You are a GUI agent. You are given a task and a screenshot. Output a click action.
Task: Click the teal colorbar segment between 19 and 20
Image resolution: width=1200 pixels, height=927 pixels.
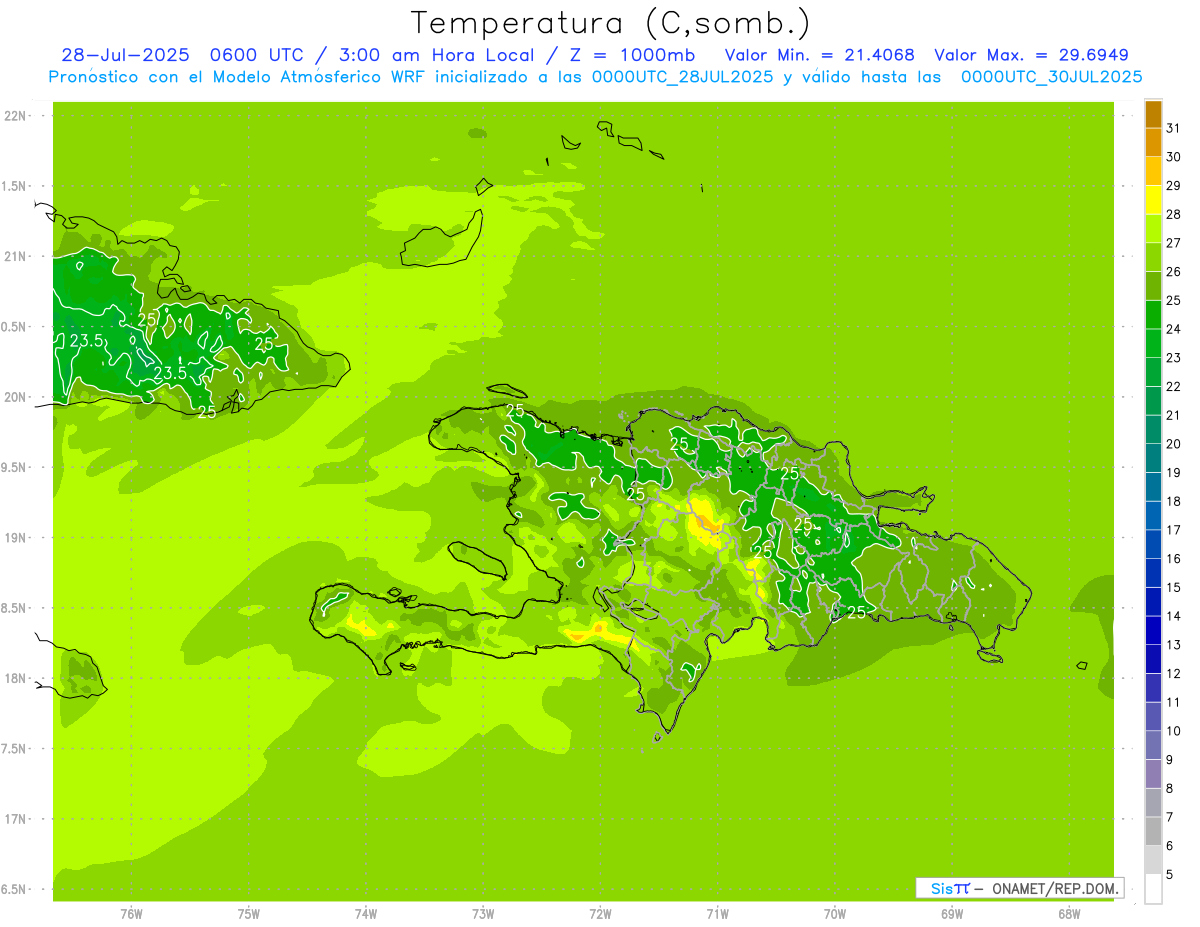[1153, 458]
